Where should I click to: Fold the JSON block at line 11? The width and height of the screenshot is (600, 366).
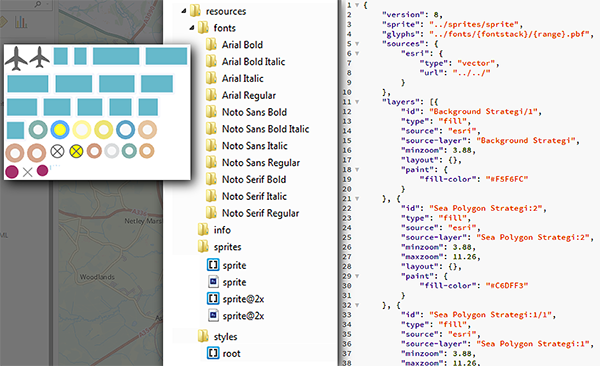click(357, 102)
